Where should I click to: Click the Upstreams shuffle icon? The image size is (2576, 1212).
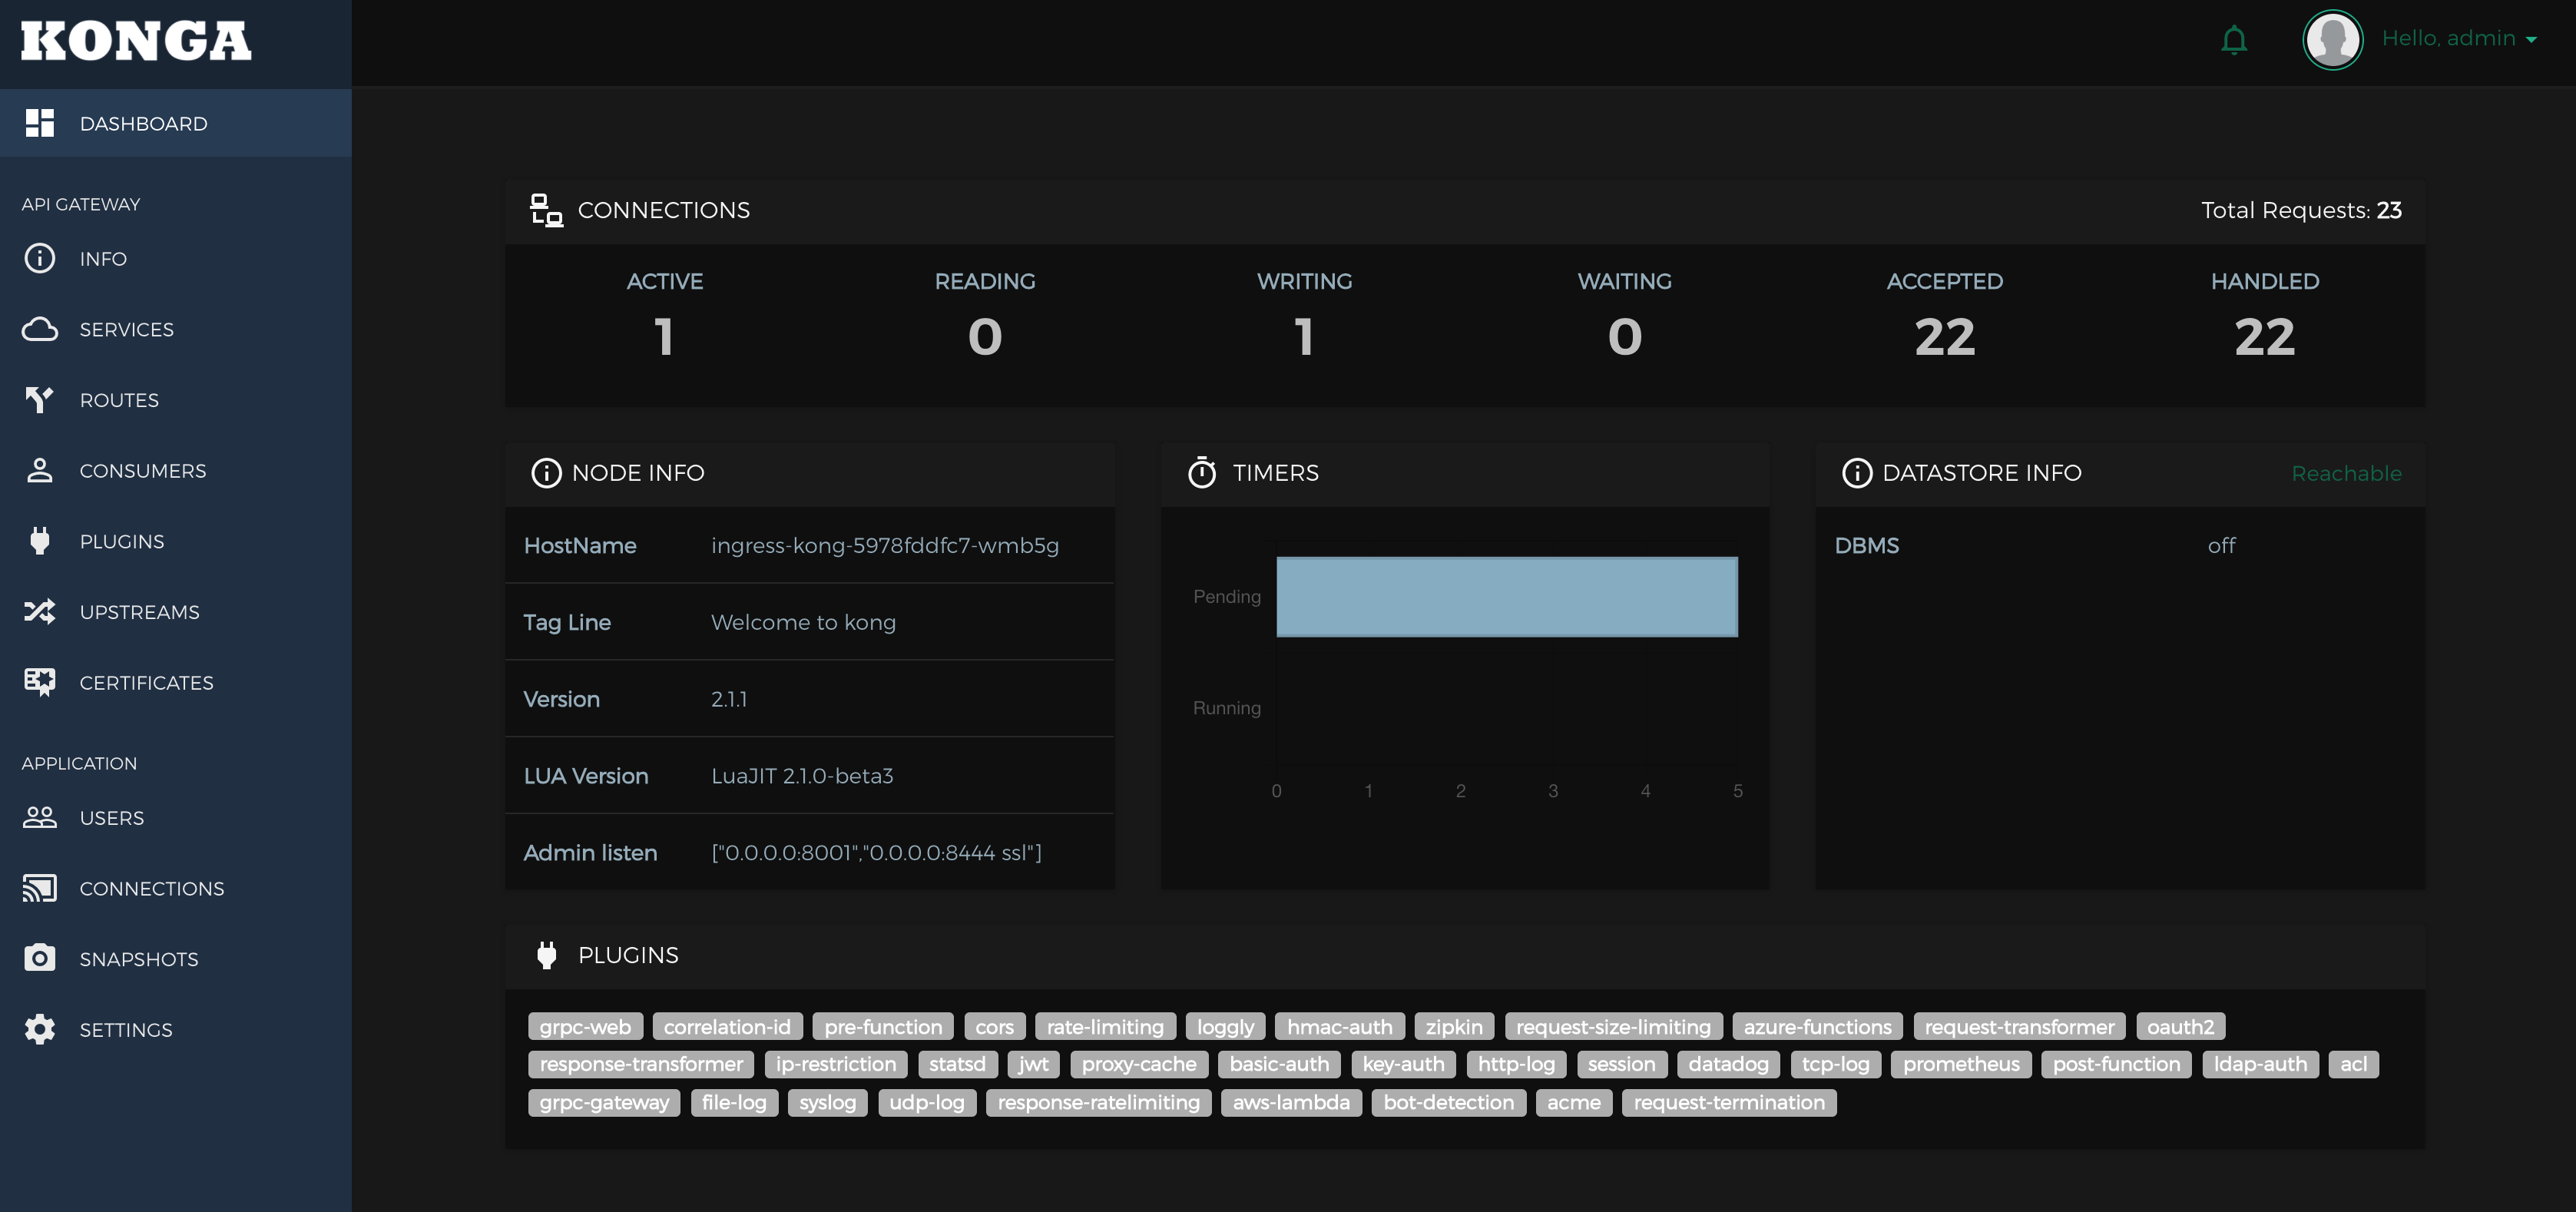pos(39,612)
